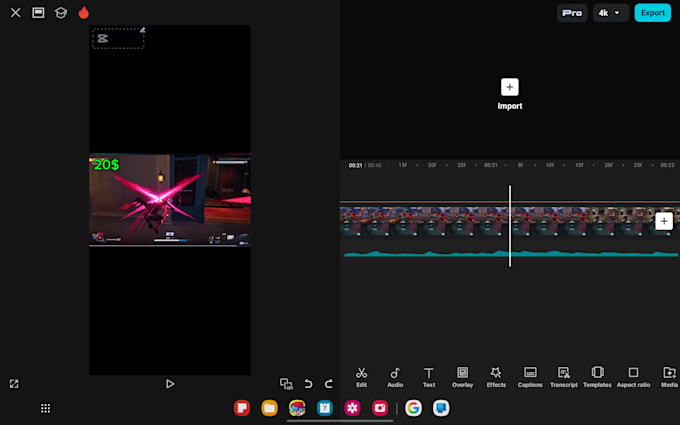The width and height of the screenshot is (680, 425).
Task: Open the red camera app in the taskbar
Action: [x=380, y=408]
